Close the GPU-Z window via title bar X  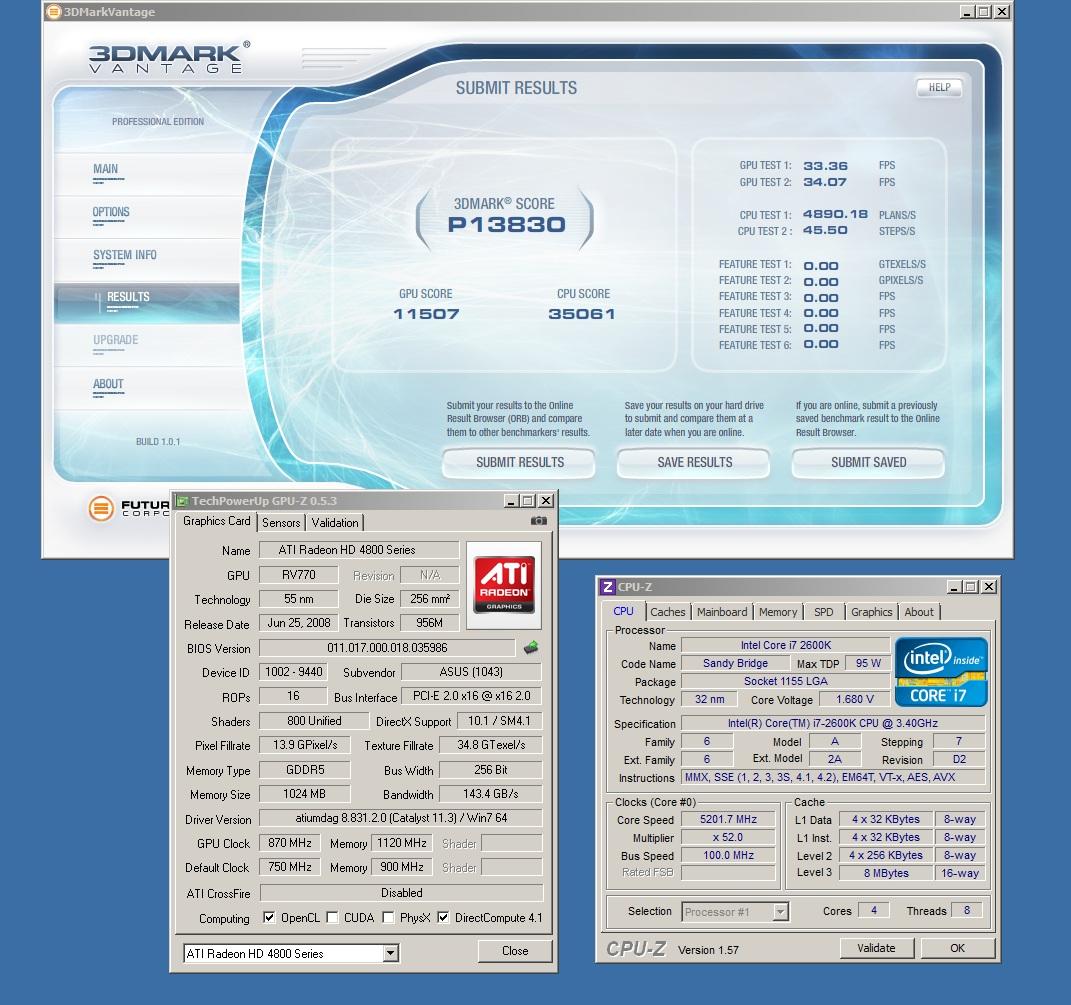546,501
